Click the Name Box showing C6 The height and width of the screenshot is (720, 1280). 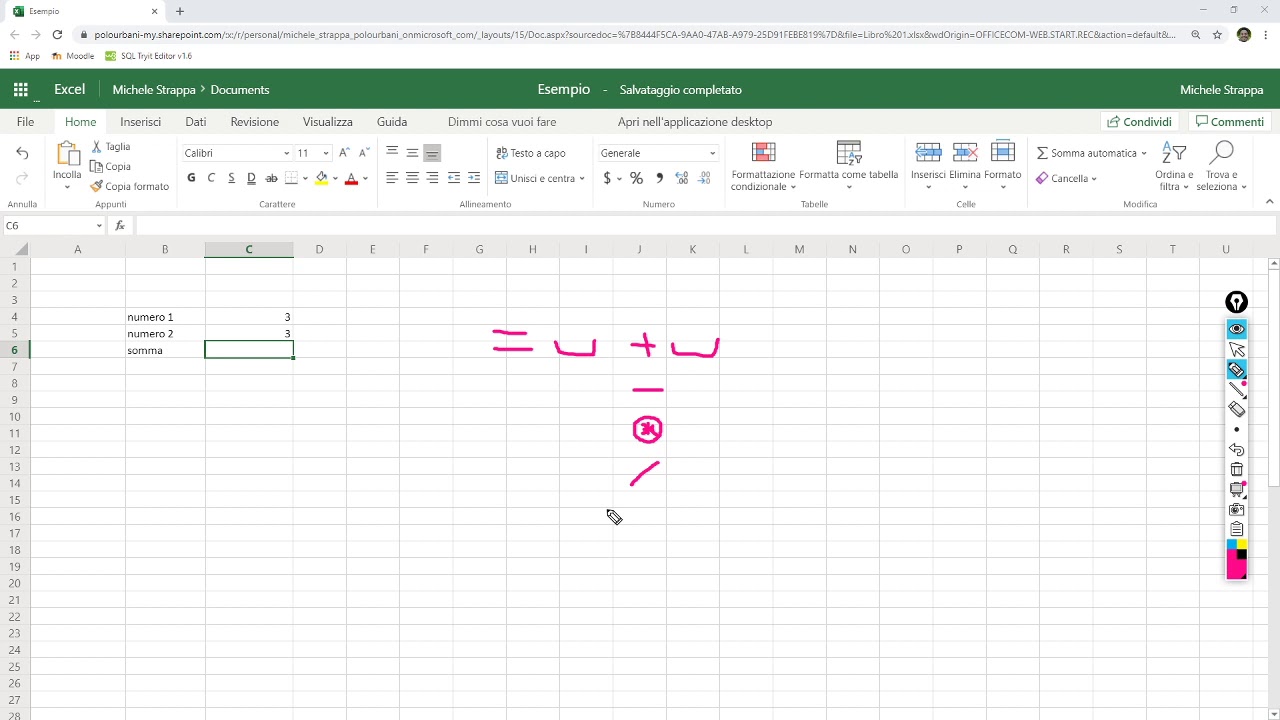pyautogui.click(x=54, y=226)
